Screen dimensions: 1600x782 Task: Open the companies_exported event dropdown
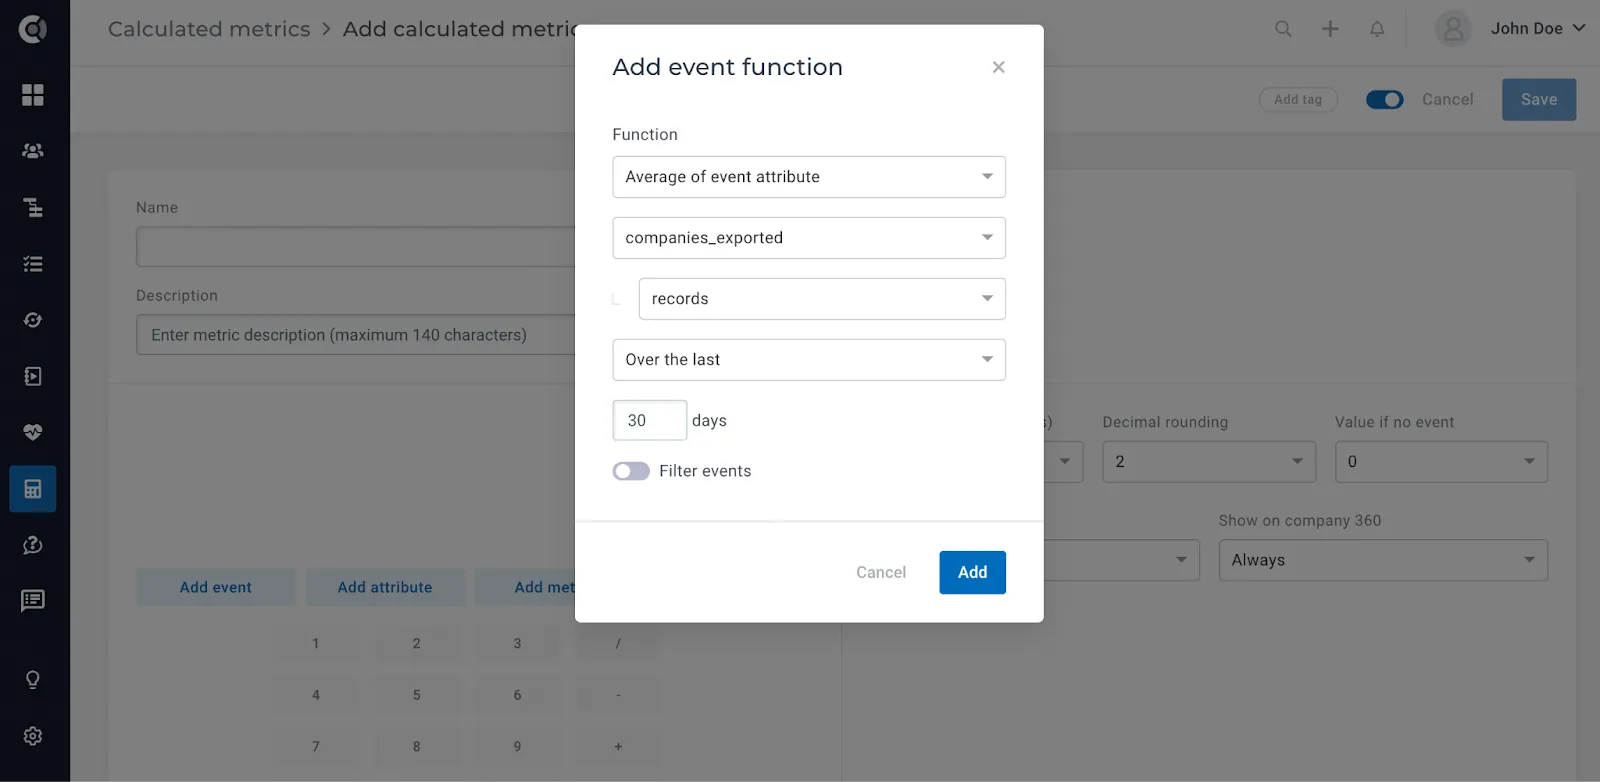[x=809, y=238]
